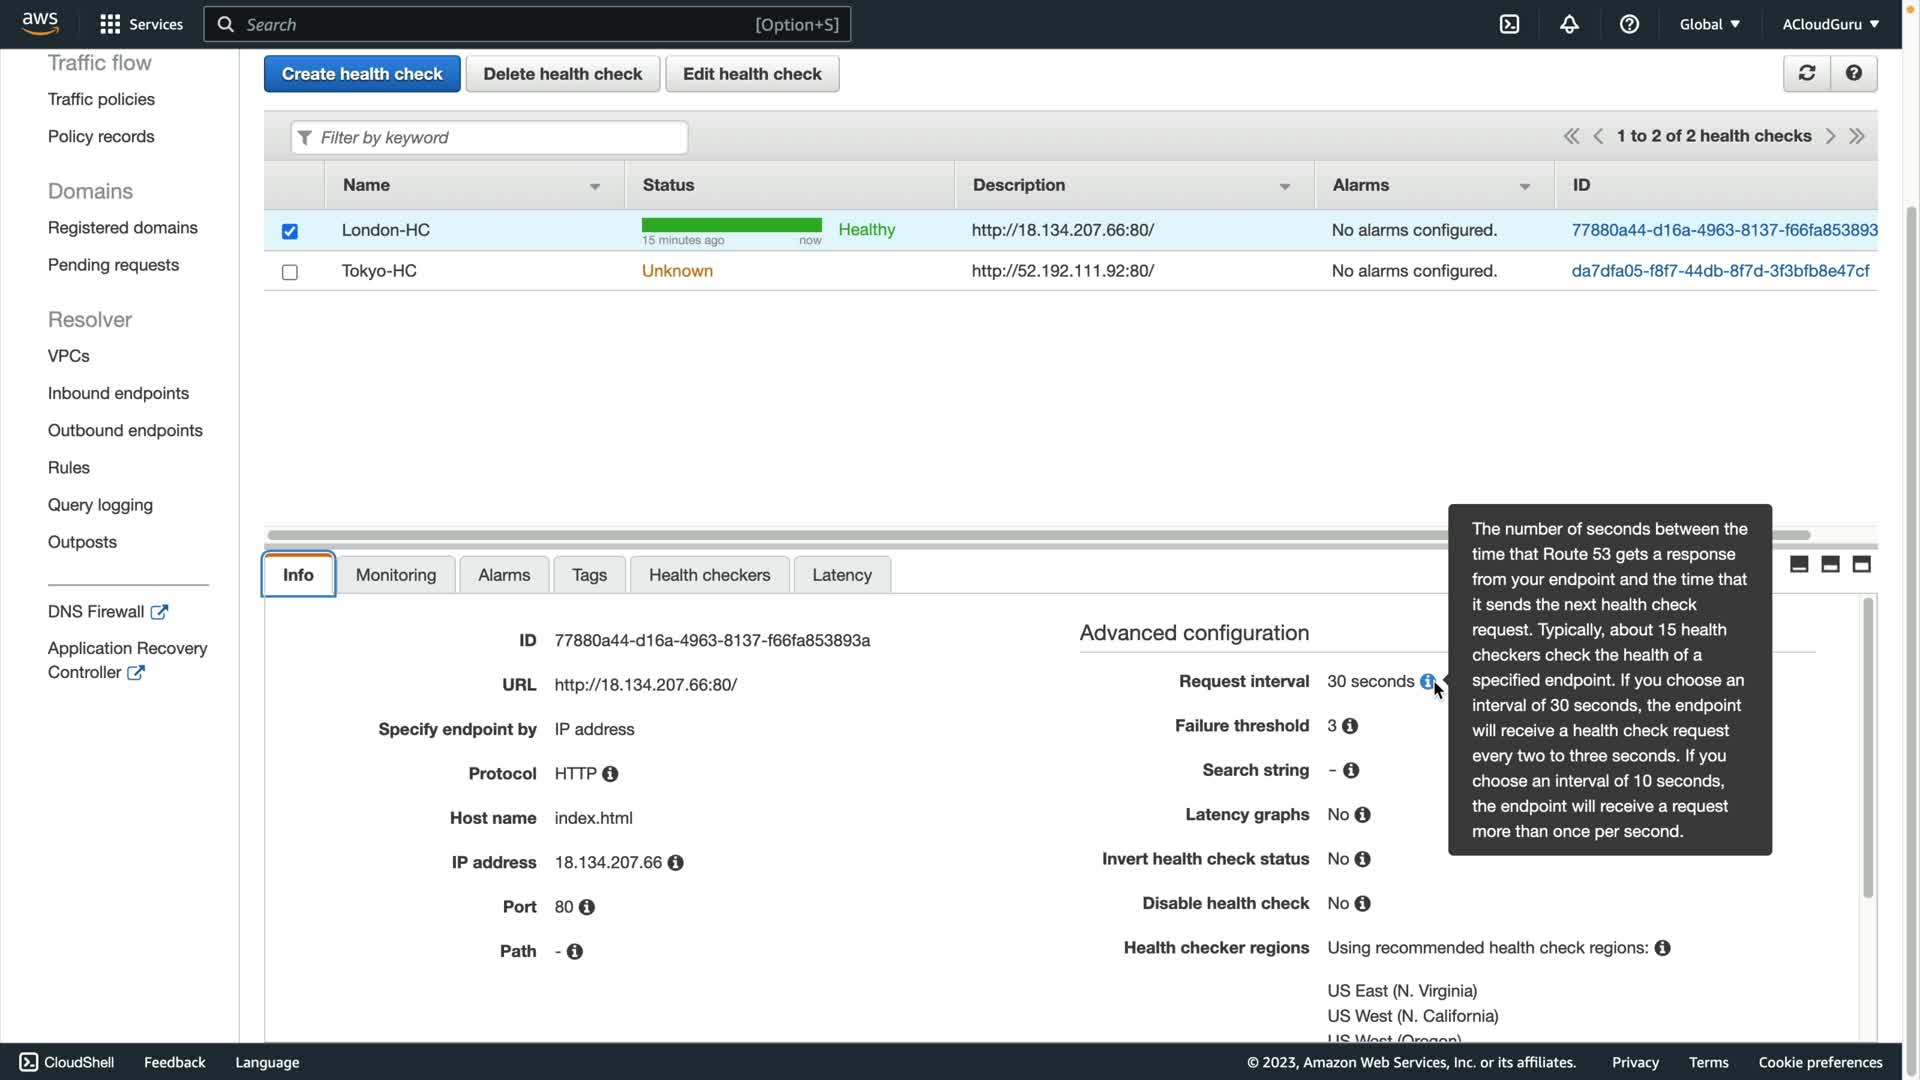Open the Health checkers tab

(709, 575)
